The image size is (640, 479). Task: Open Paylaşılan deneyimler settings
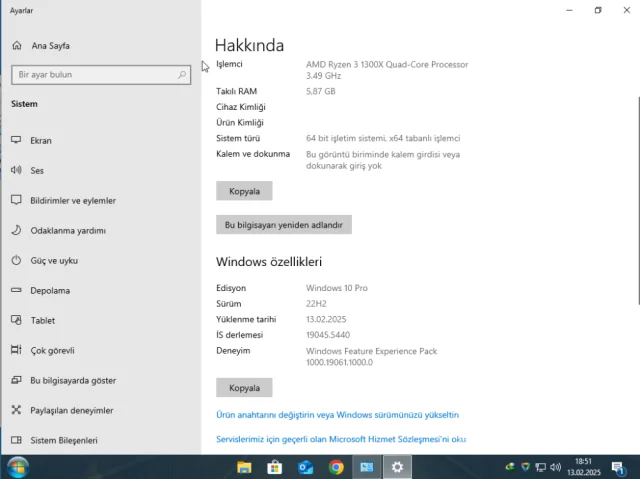[71, 411]
